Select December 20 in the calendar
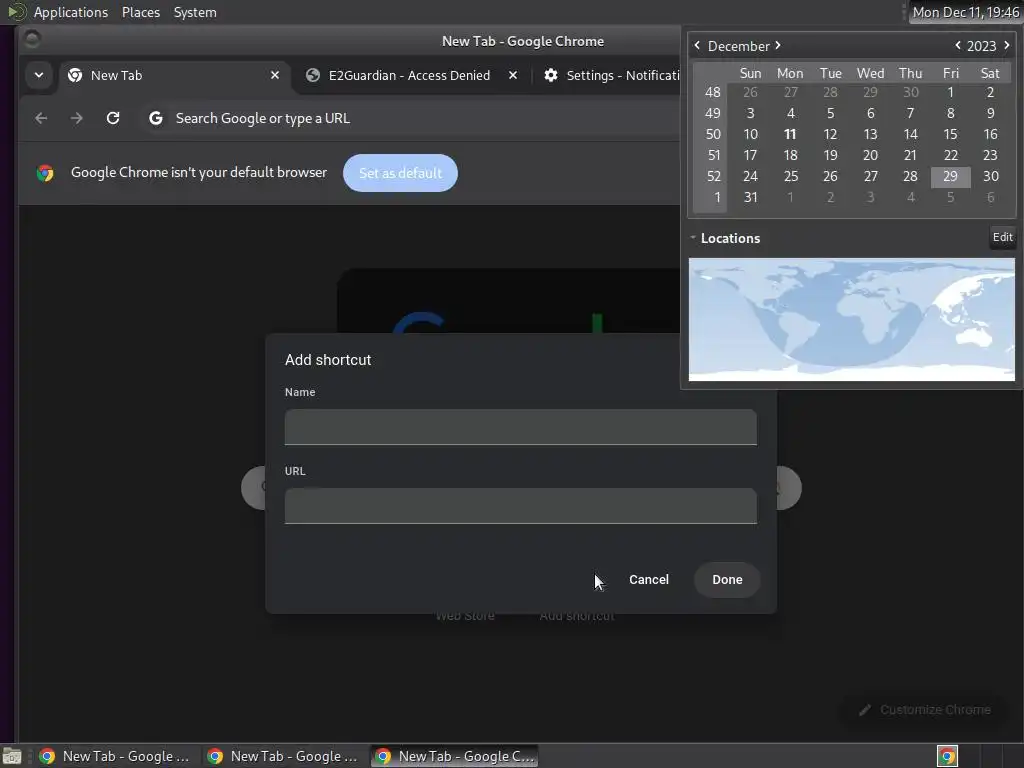The height and width of the screenshot is (768, 1024). tap(870, 155)
